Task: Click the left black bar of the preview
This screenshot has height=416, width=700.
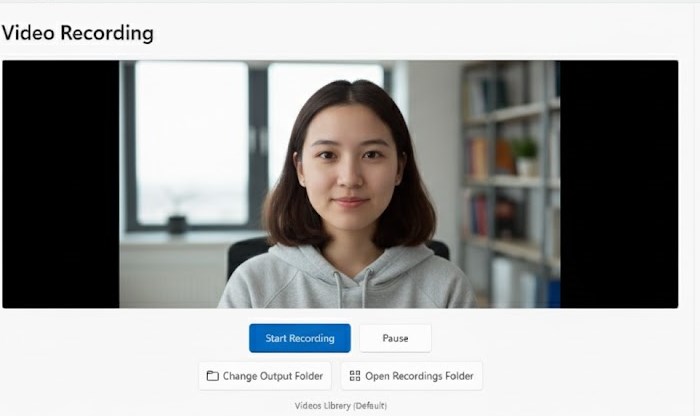Action: (61, 184)
